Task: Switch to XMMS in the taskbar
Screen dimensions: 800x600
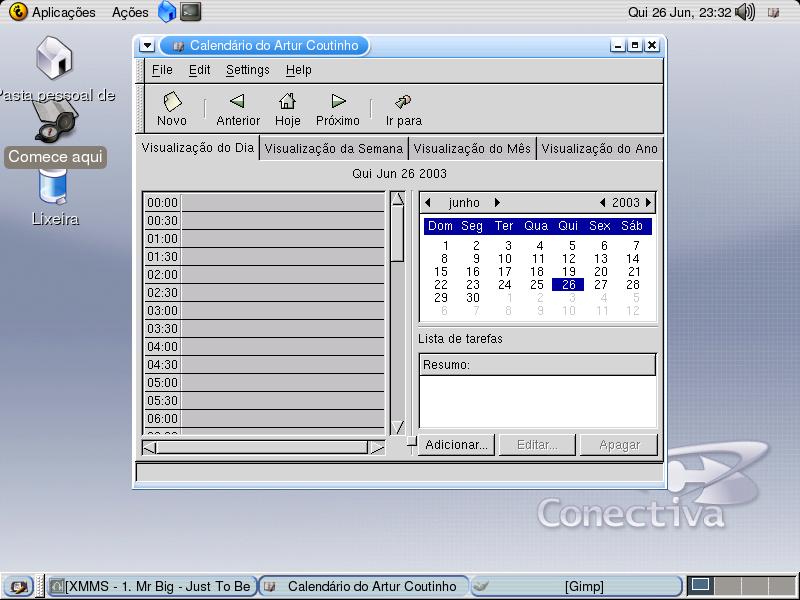Action: [x=150, y=587]
